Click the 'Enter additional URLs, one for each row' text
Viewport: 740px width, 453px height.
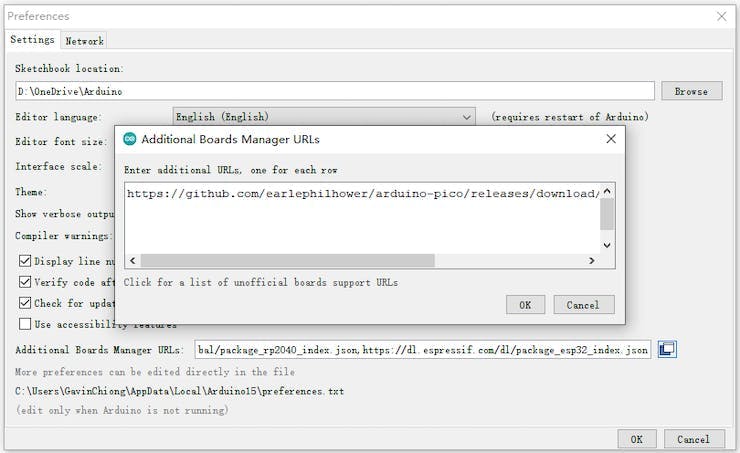tap(231, 170)
